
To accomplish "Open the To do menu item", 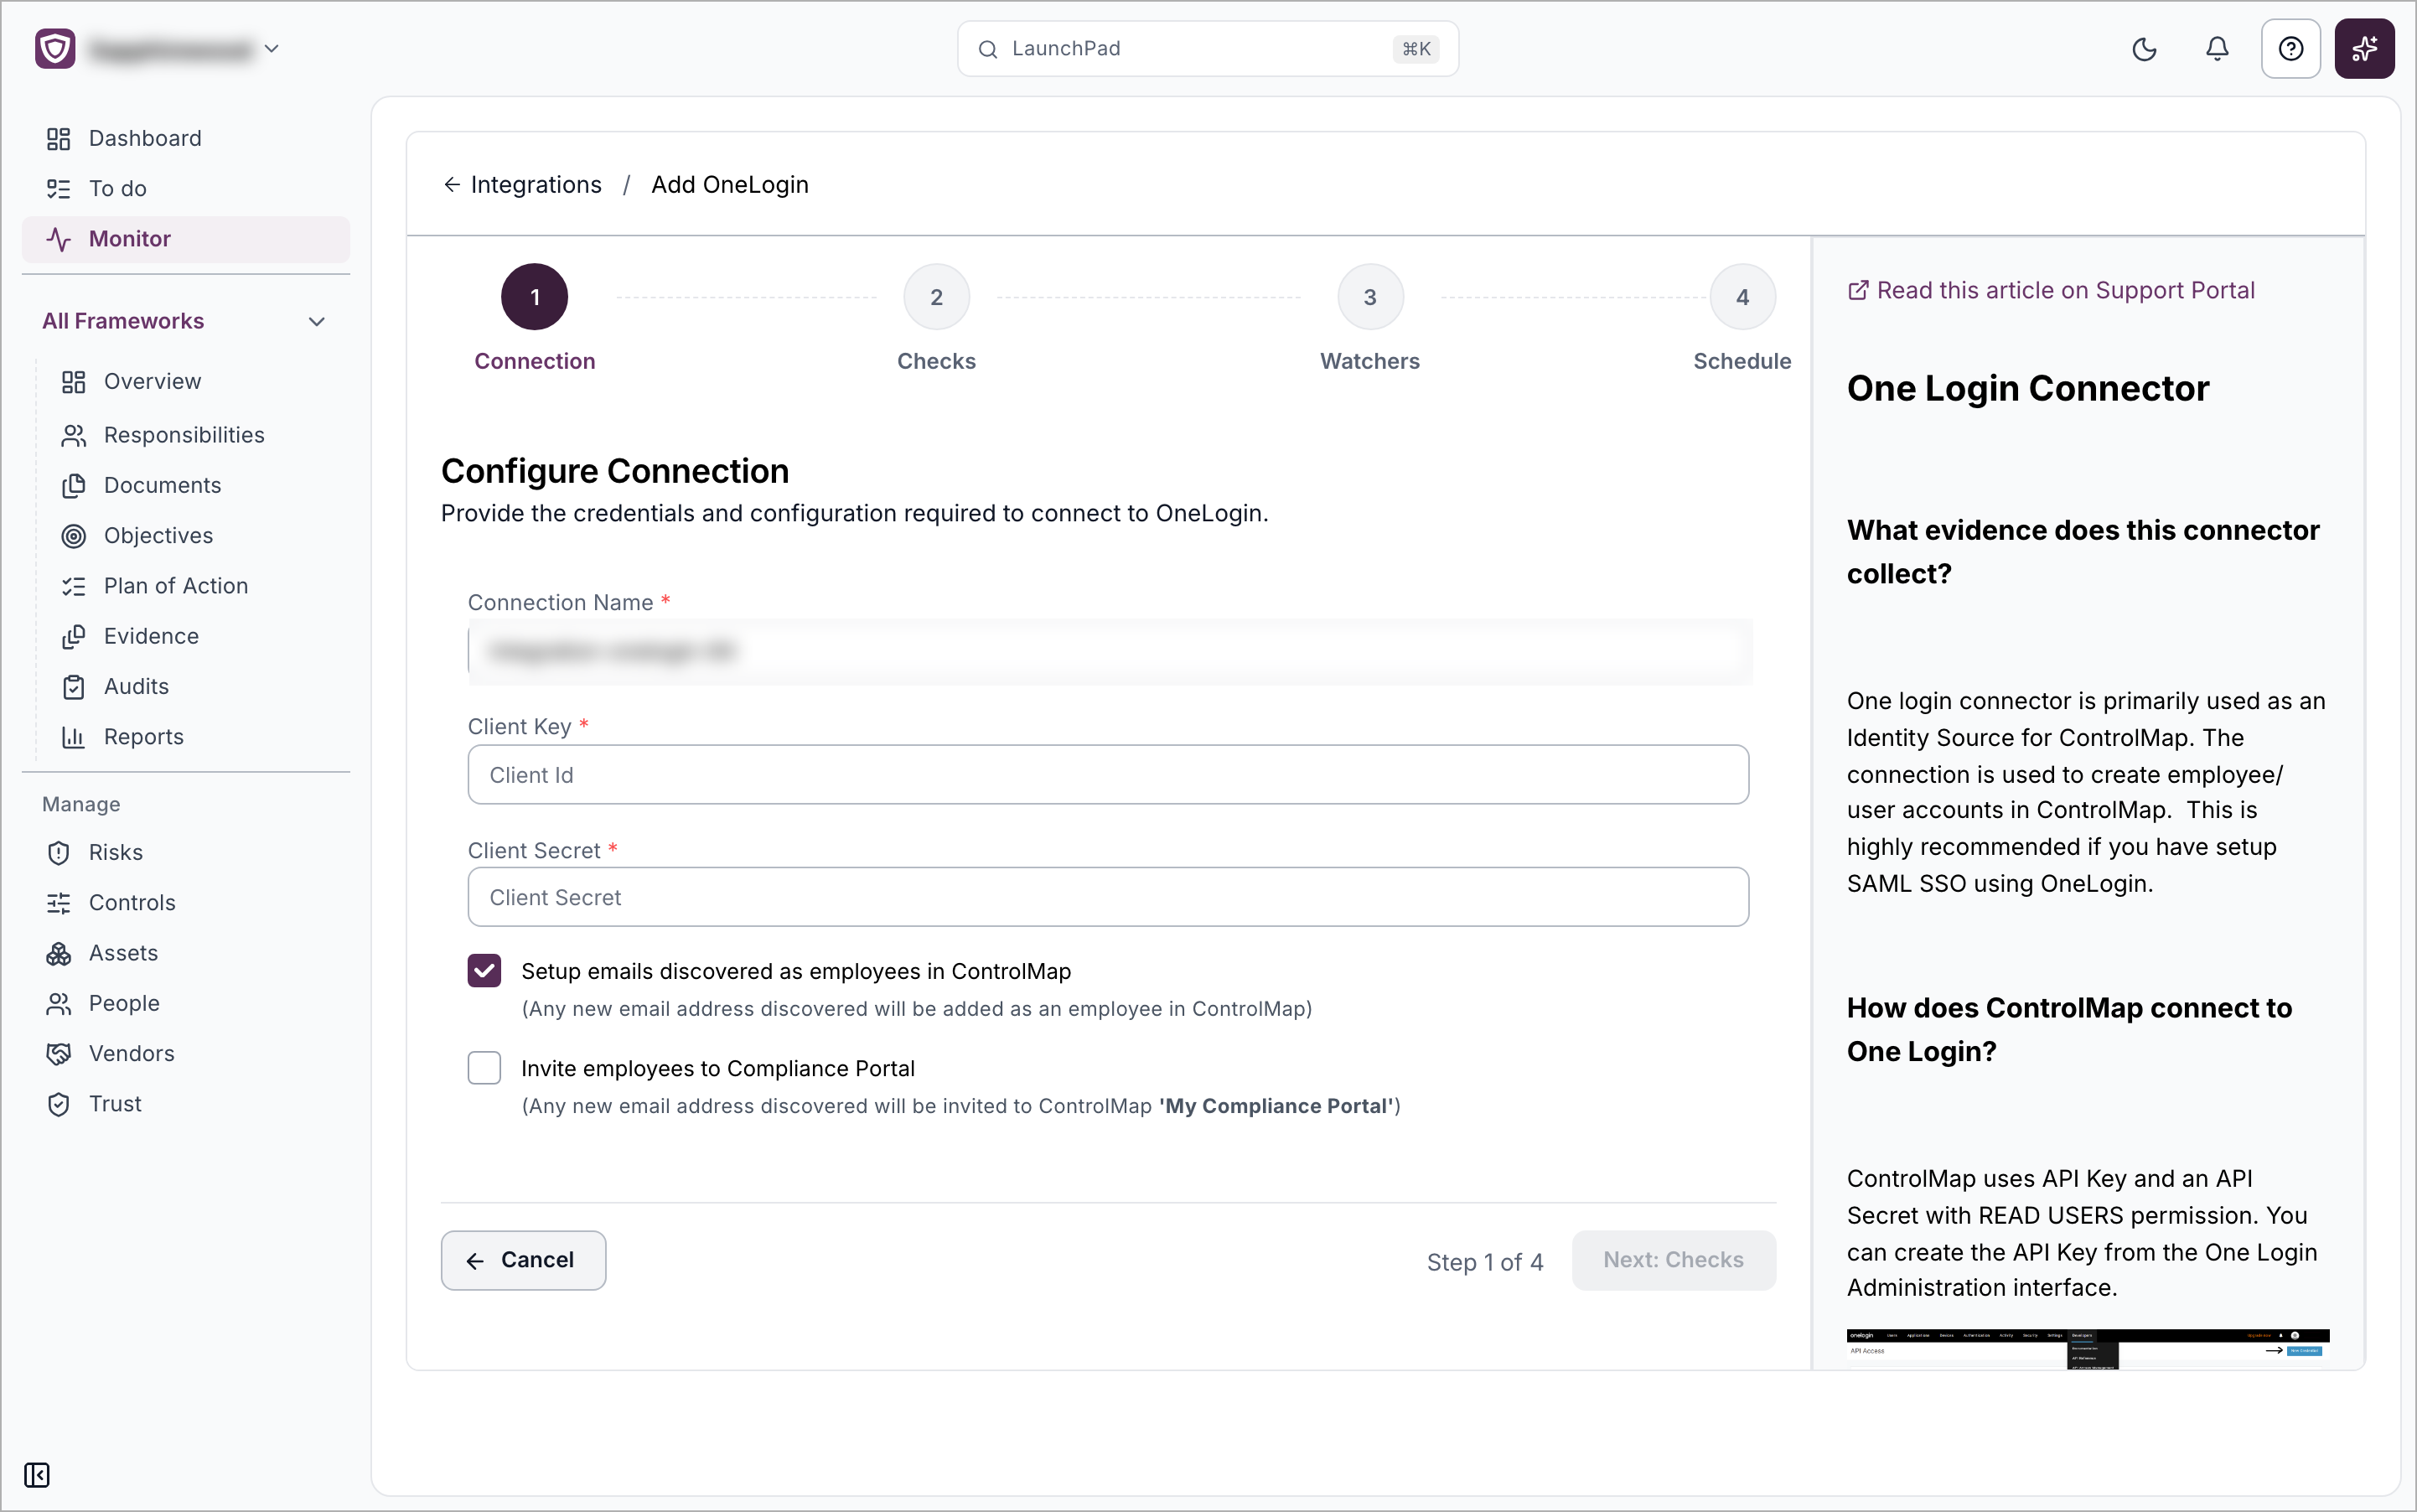I will (x=186, y=188).
